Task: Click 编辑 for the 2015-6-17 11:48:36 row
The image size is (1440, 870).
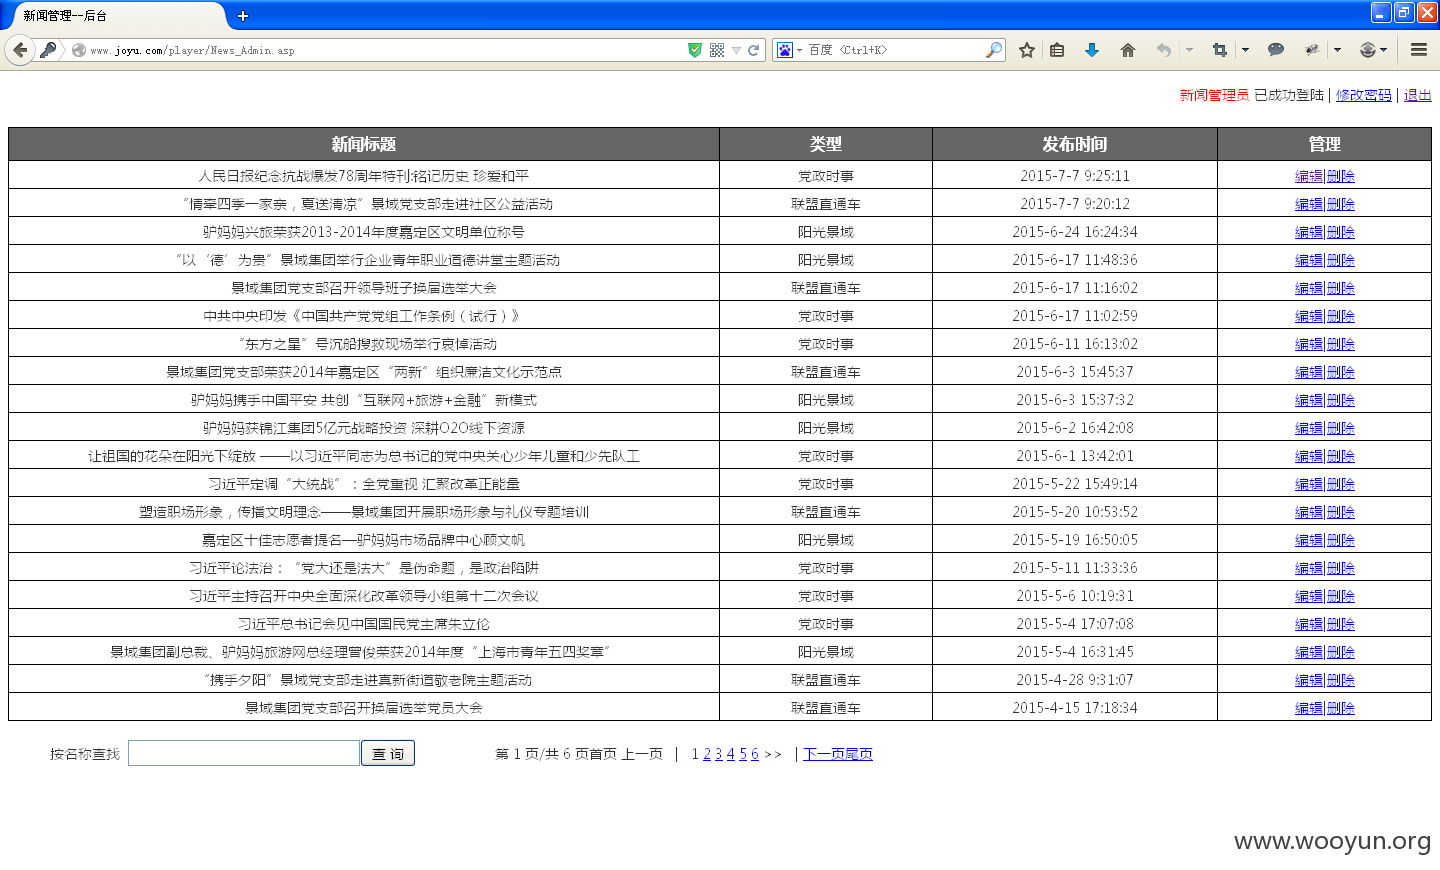Action: [1309, 260]
